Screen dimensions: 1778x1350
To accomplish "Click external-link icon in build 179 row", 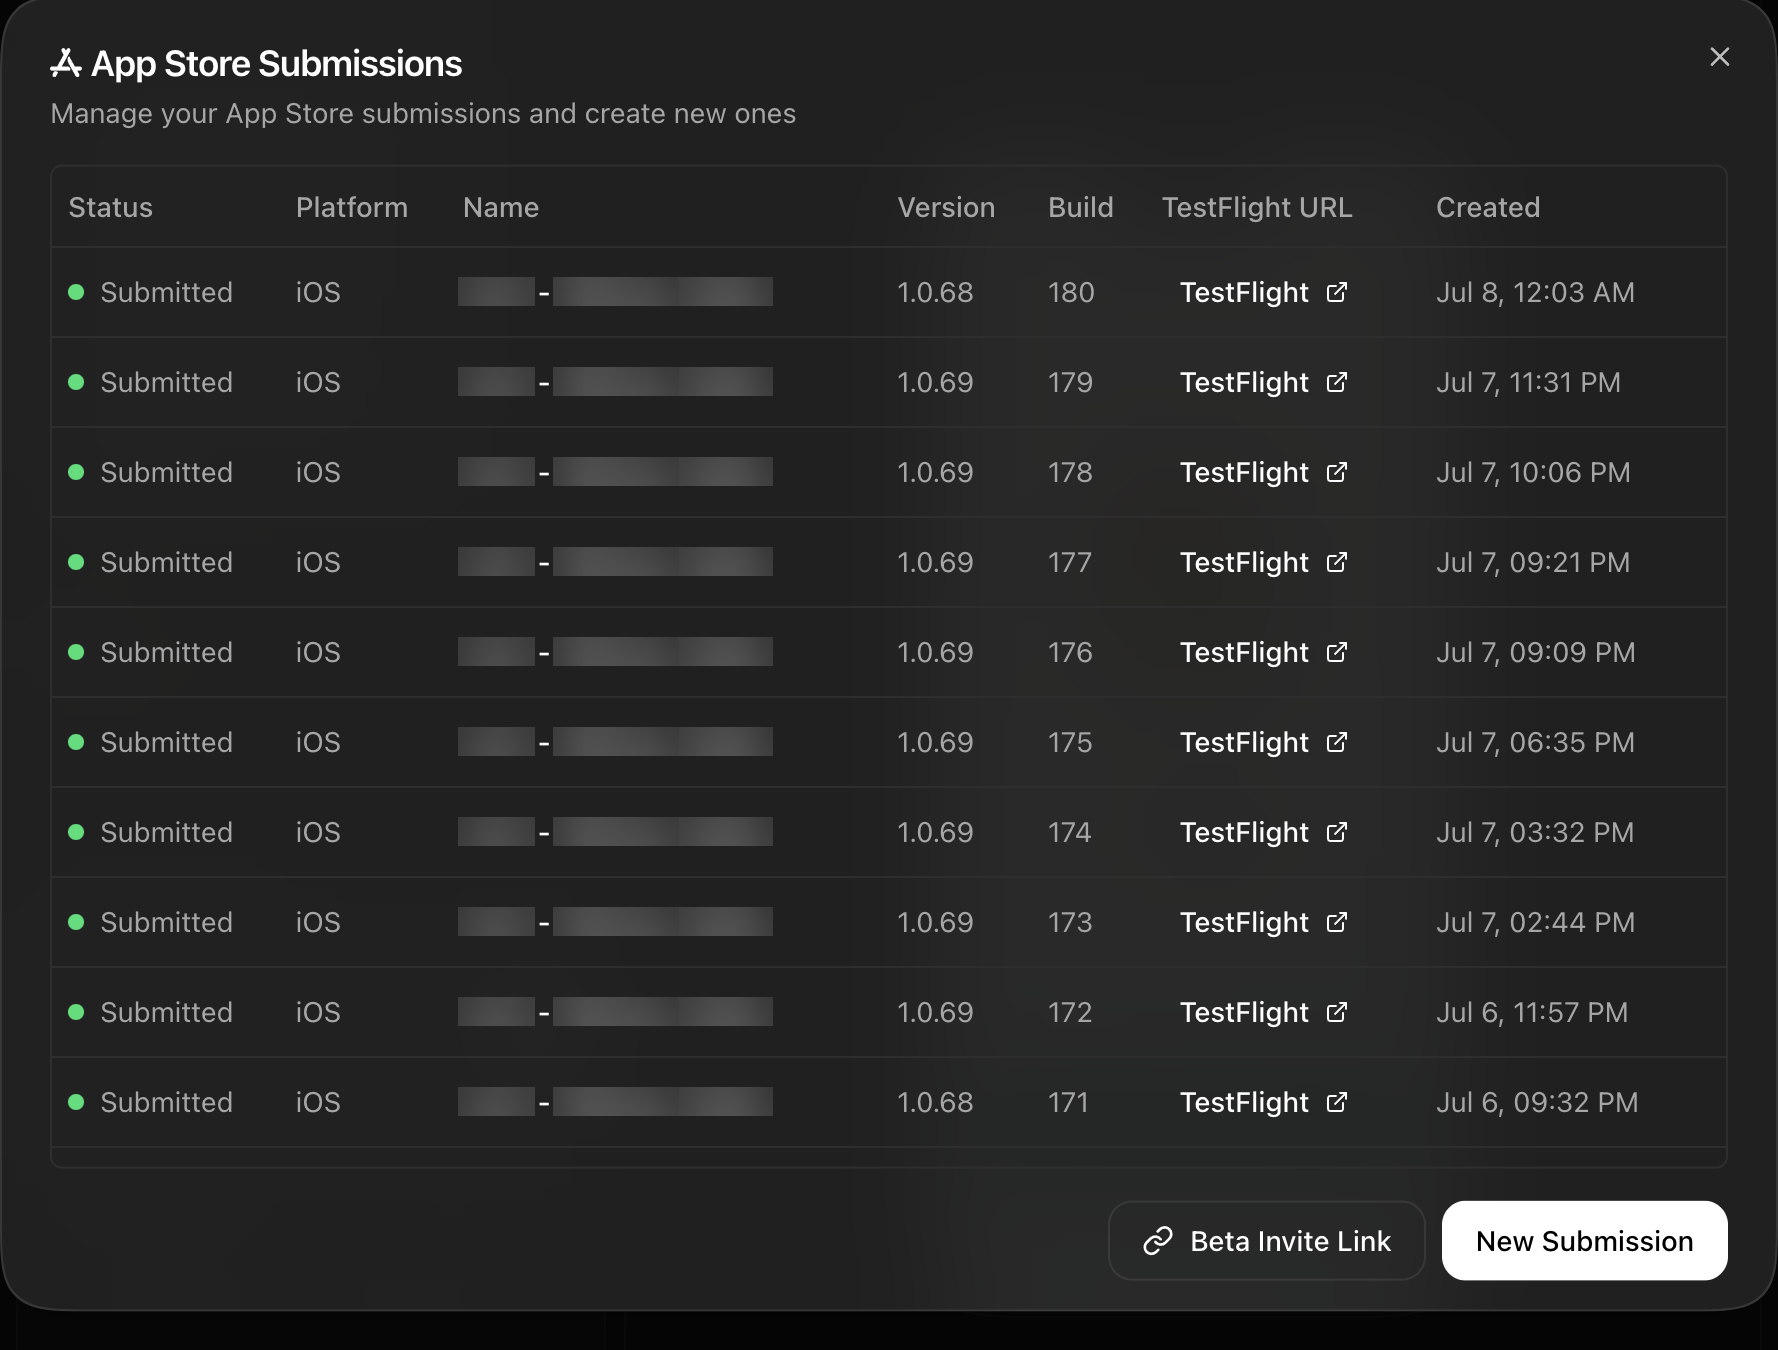I will pyautogui.click(x=1337, y=382).
